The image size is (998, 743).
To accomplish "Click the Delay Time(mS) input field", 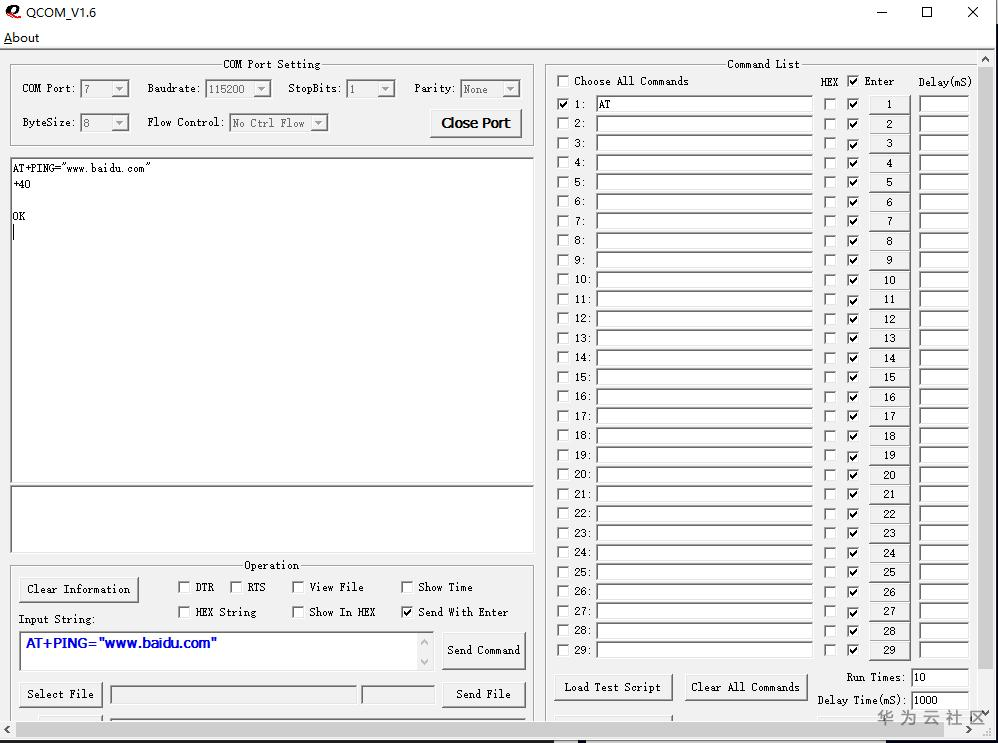I will pos(939,700).
